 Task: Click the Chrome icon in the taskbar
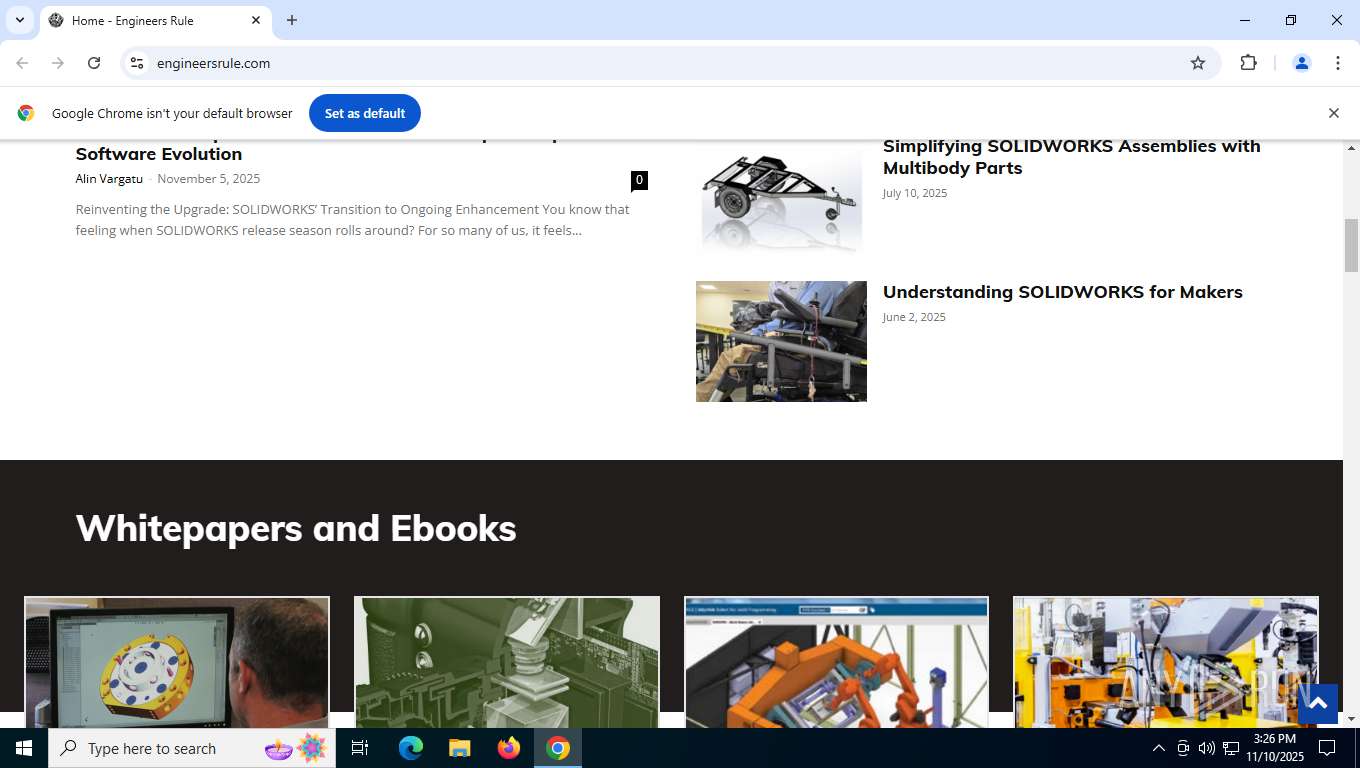pyautogui.click(x=558, y=748)
